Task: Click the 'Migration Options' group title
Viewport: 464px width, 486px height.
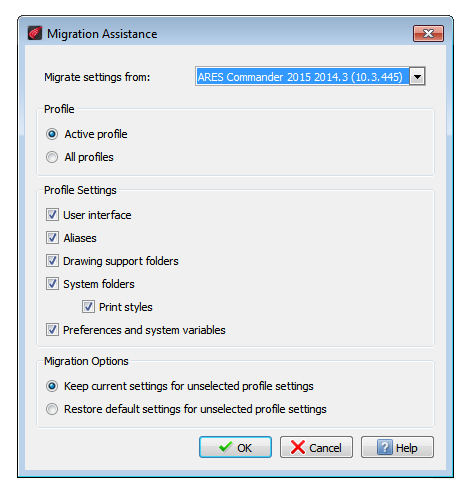Action: 86,361
